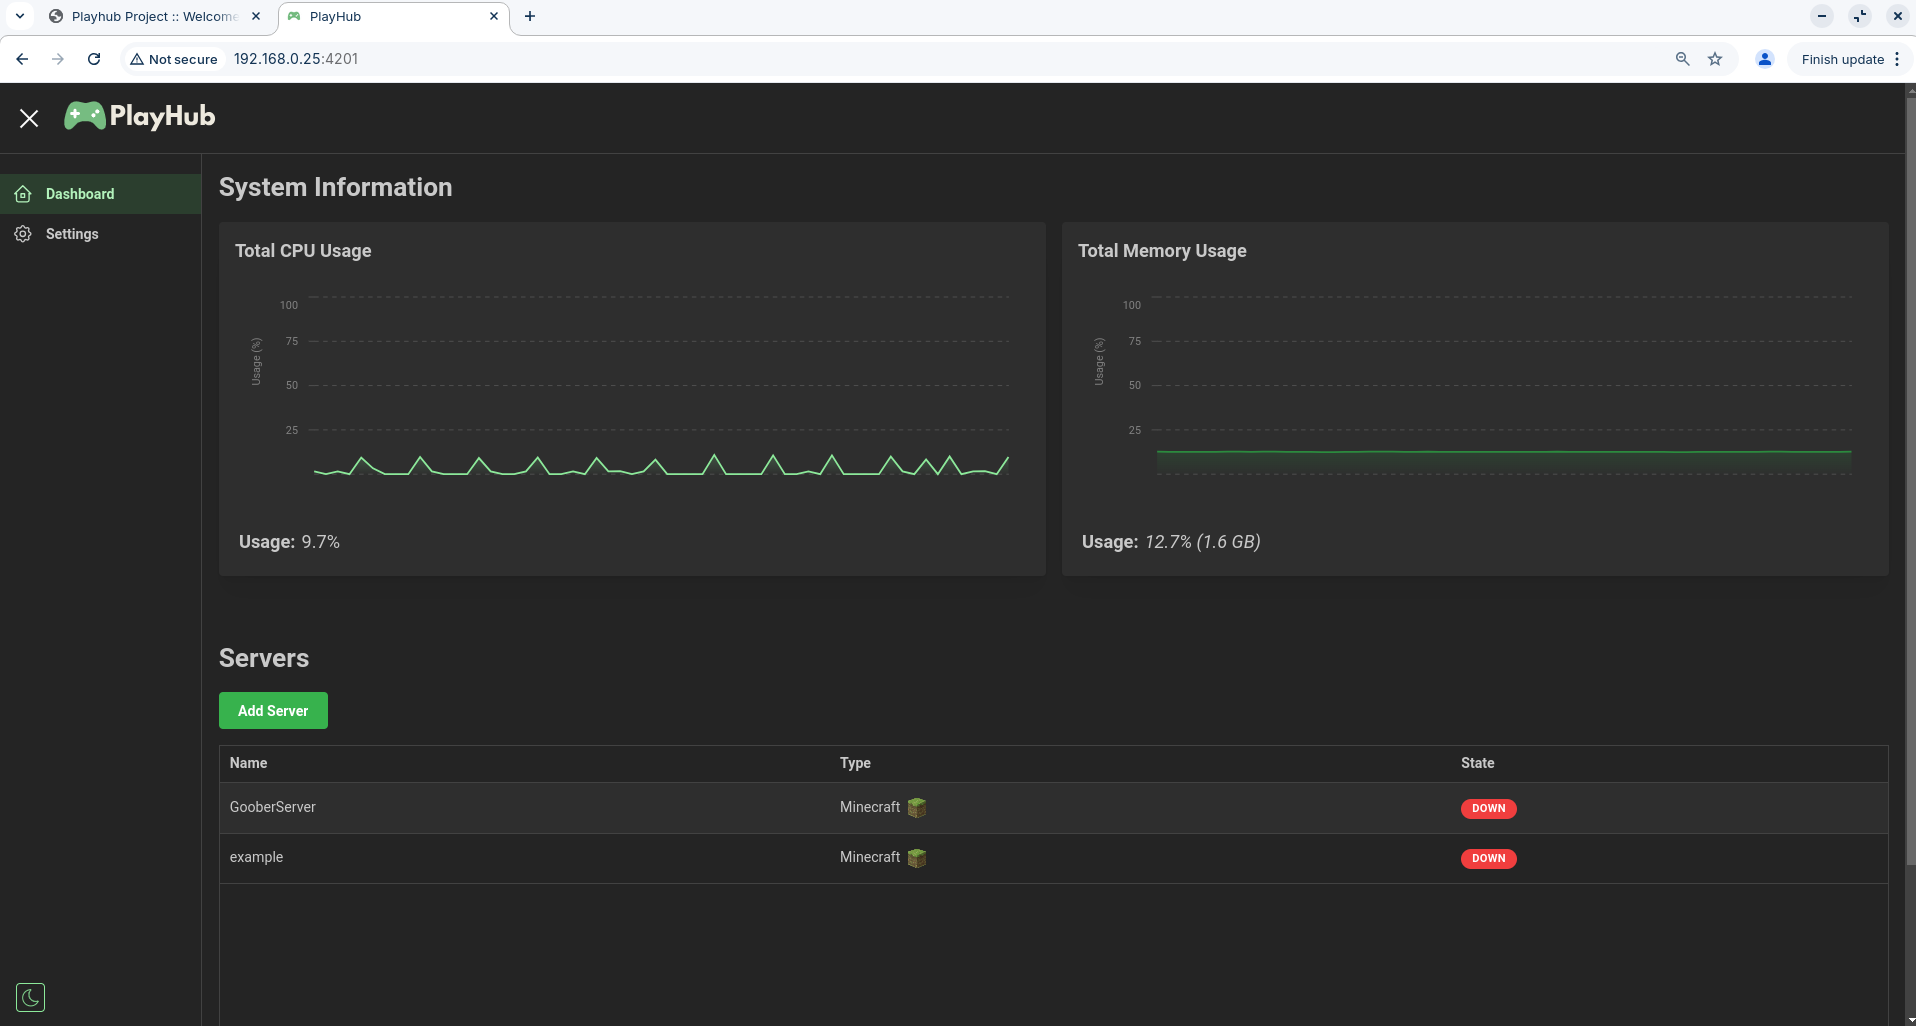Select the example server row
The height and width of the screenshot is (1026, 1916).
pyautogui.click(x=257, y=857)
